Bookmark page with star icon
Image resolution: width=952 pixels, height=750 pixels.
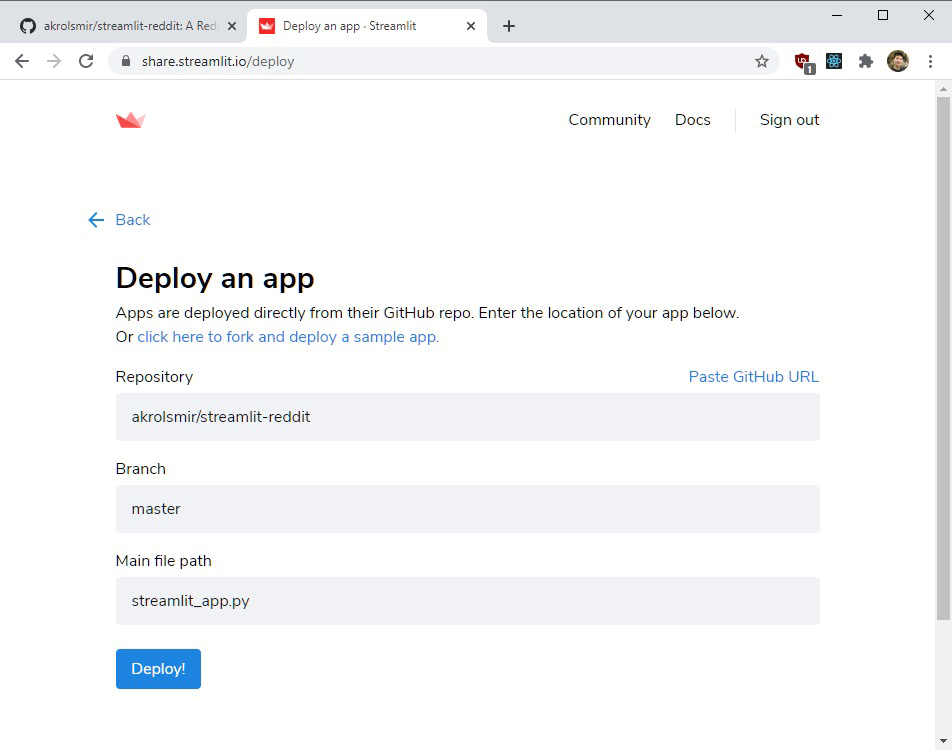(x=761, y=61)
